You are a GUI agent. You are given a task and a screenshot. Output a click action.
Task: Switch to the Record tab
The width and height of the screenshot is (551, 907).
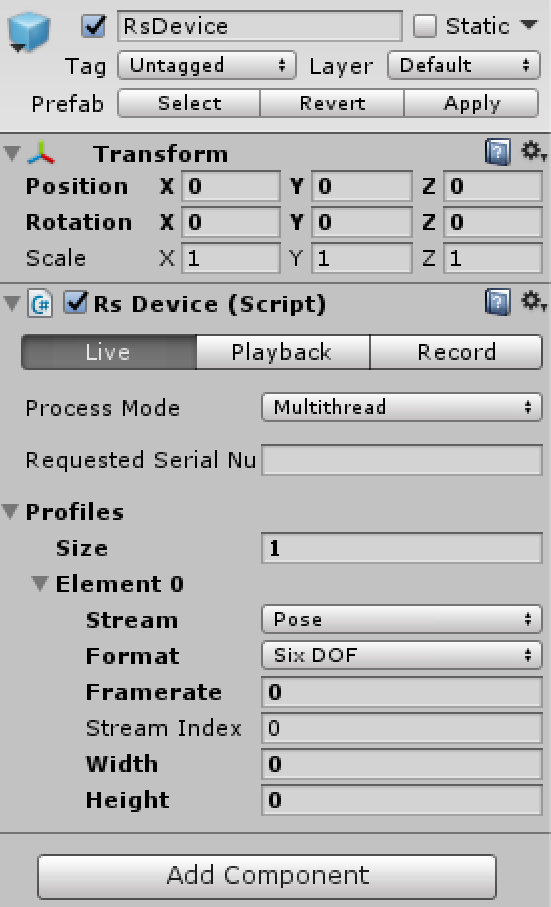pyautogui.click(x=456, y=352)
